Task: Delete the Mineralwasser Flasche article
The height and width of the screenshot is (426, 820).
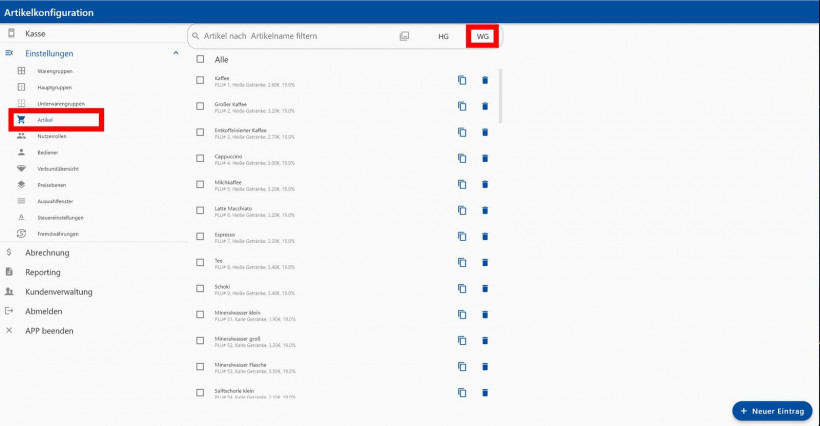Action: pyautogui.click(x=485, y=366)
